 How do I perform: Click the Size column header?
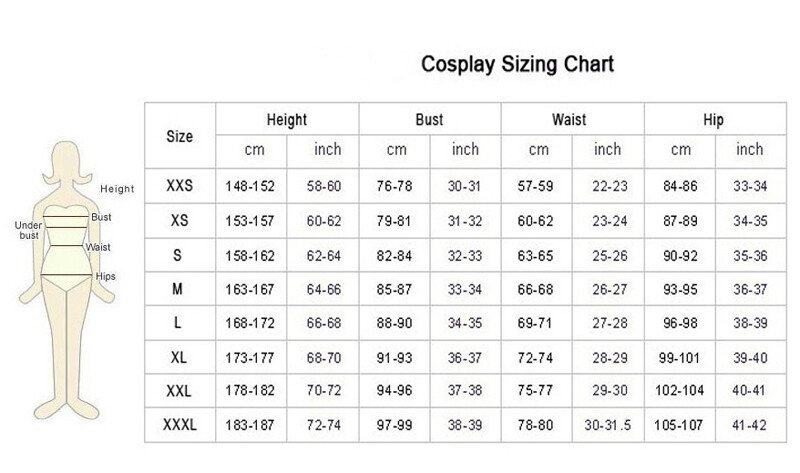180,136
